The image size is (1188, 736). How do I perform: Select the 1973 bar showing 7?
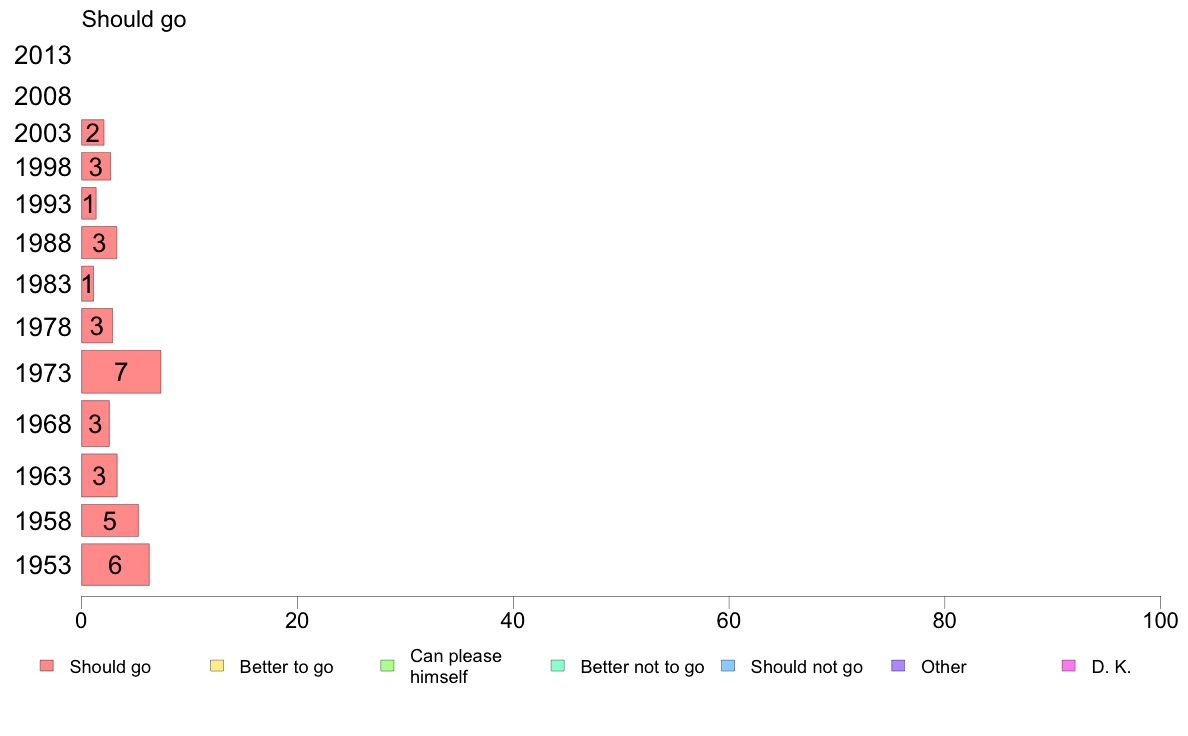click(121, 372)
